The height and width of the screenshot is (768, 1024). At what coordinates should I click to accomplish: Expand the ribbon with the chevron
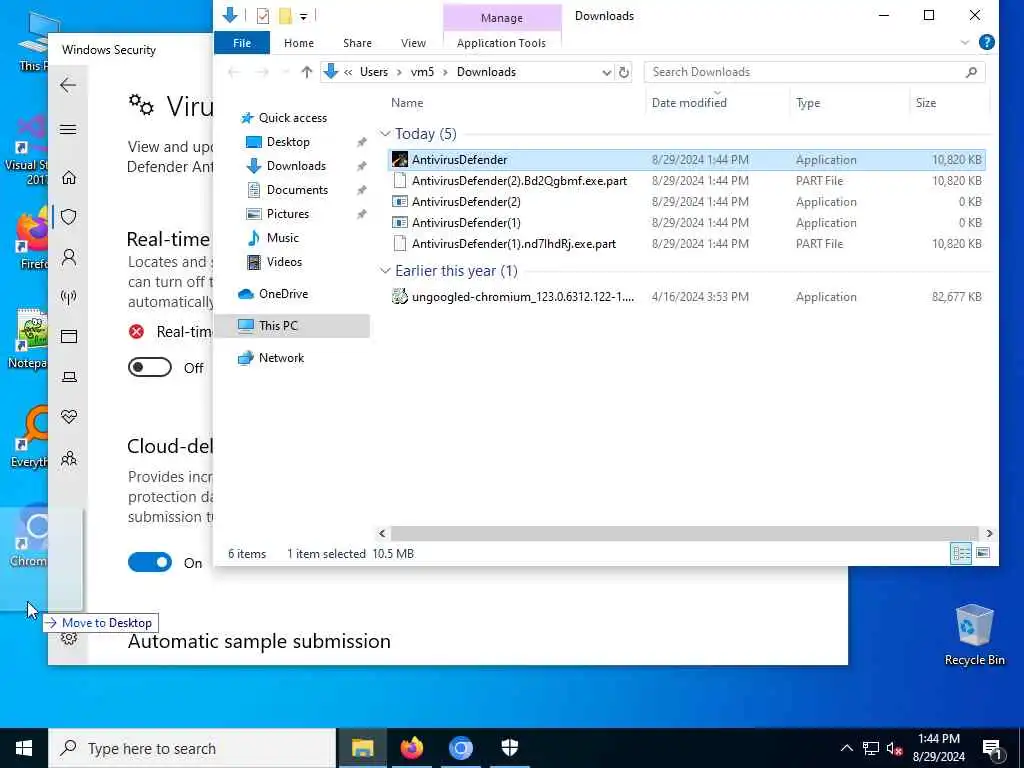coord(965,42)
